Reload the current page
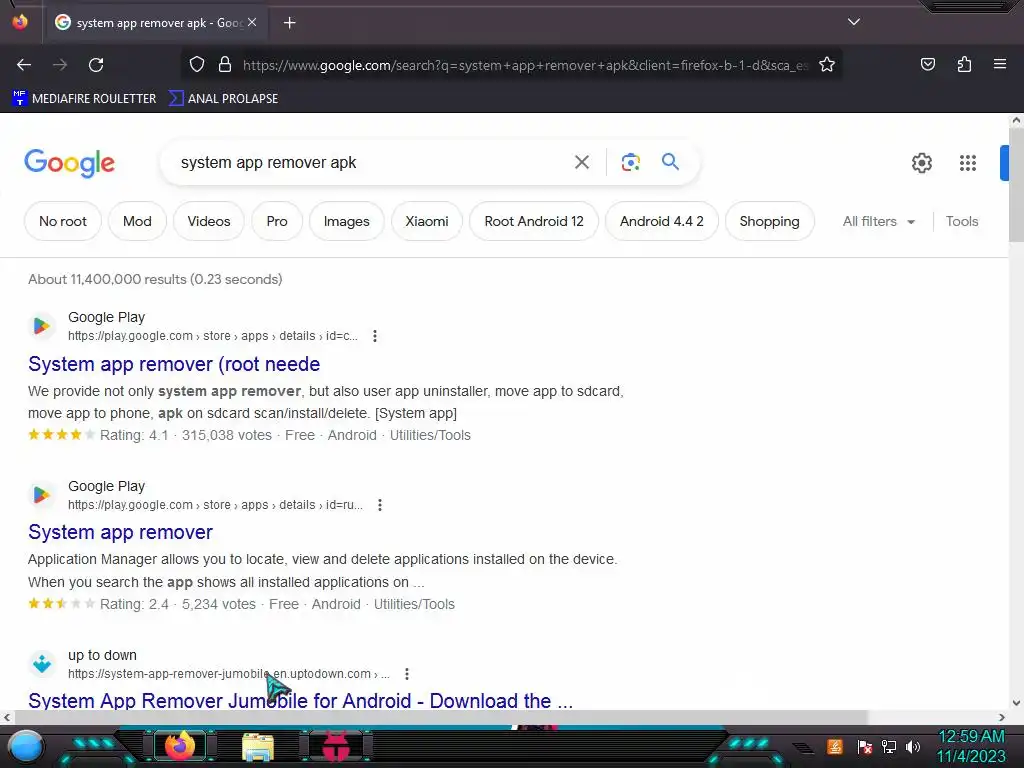 (x=96, y=65)
